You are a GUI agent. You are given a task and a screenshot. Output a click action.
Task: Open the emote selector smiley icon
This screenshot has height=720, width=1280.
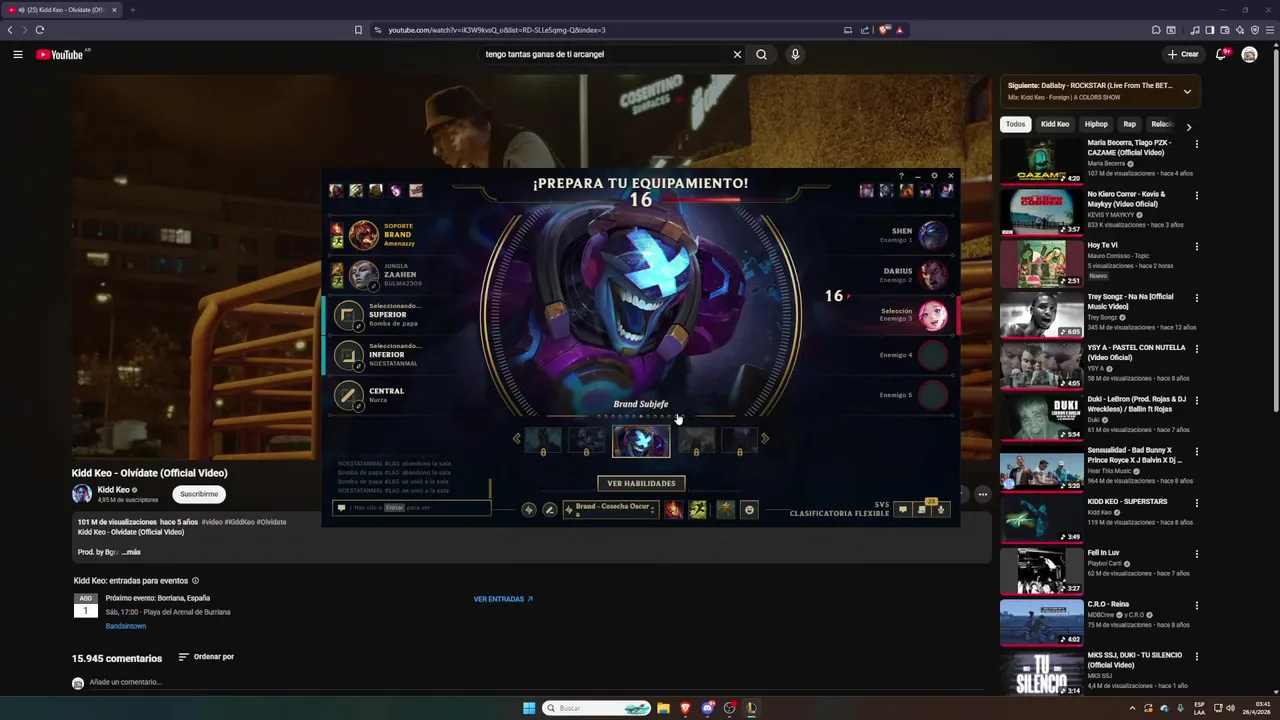coord(749,510)
